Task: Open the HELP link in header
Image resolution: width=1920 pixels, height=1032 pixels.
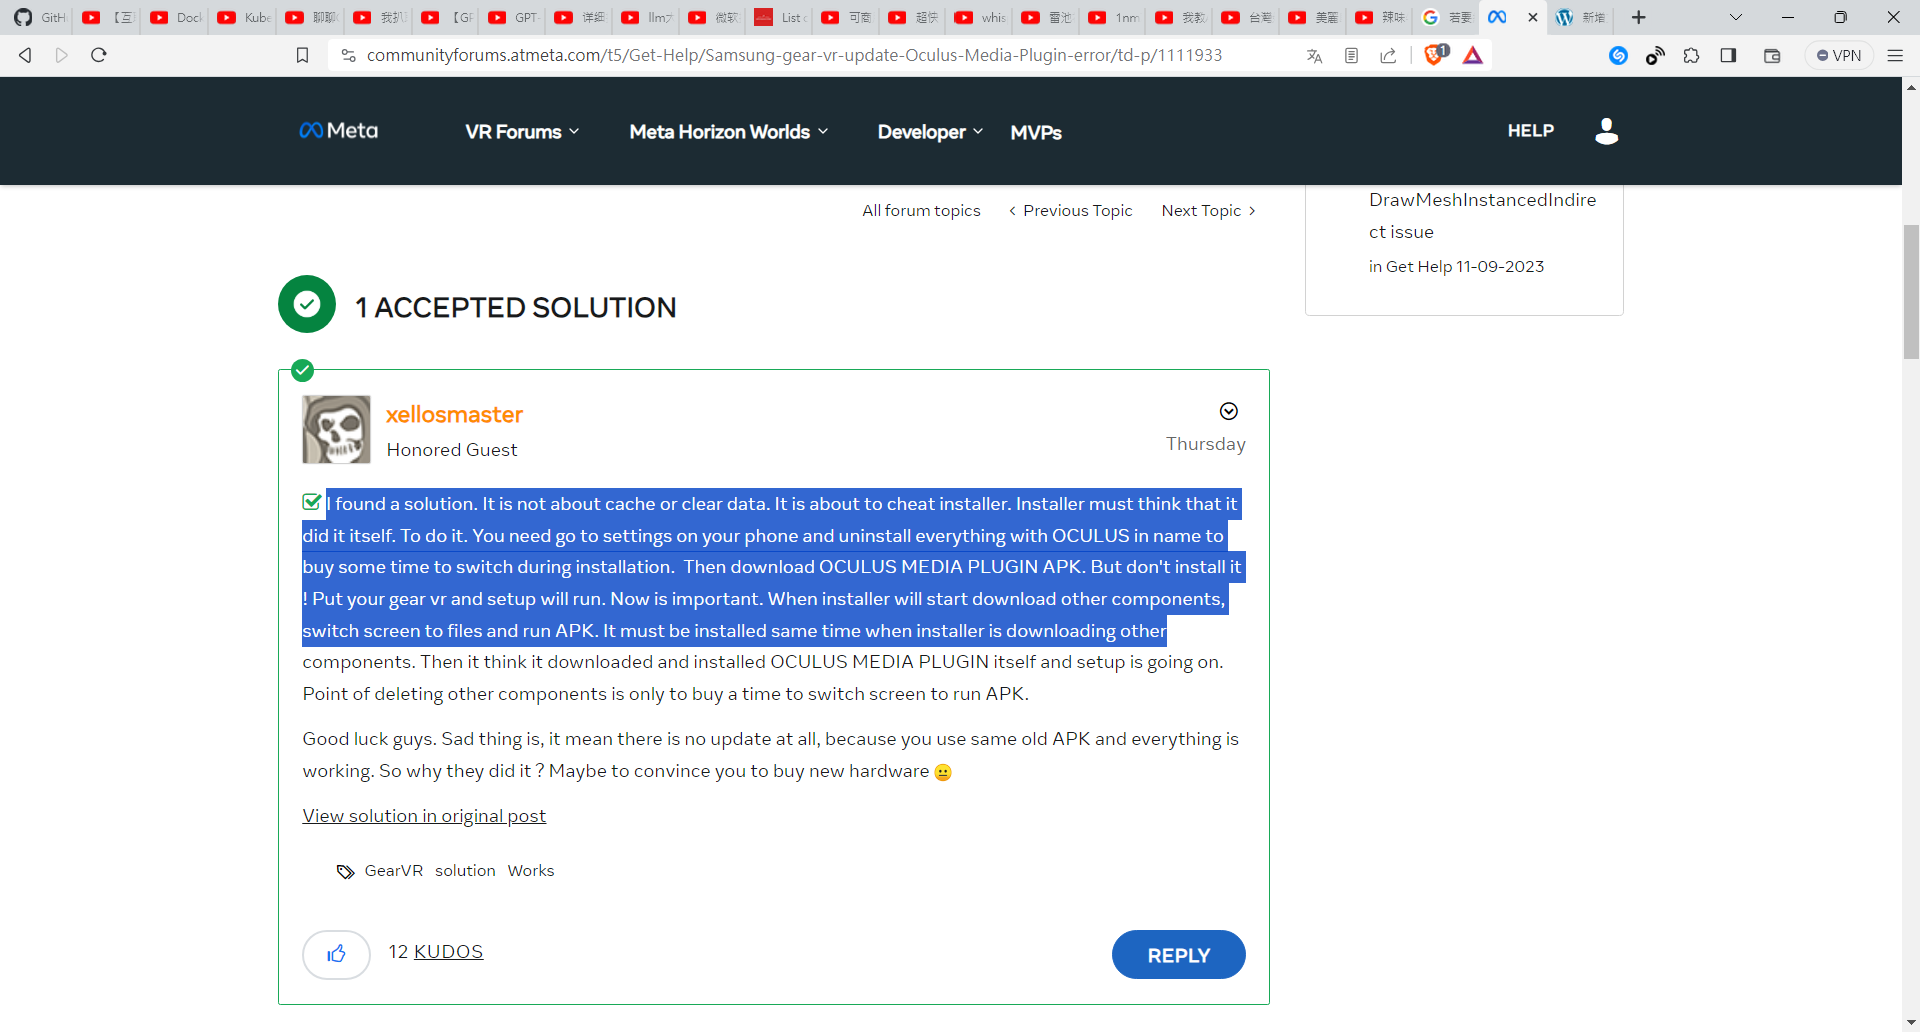Action: point(1531,131)
